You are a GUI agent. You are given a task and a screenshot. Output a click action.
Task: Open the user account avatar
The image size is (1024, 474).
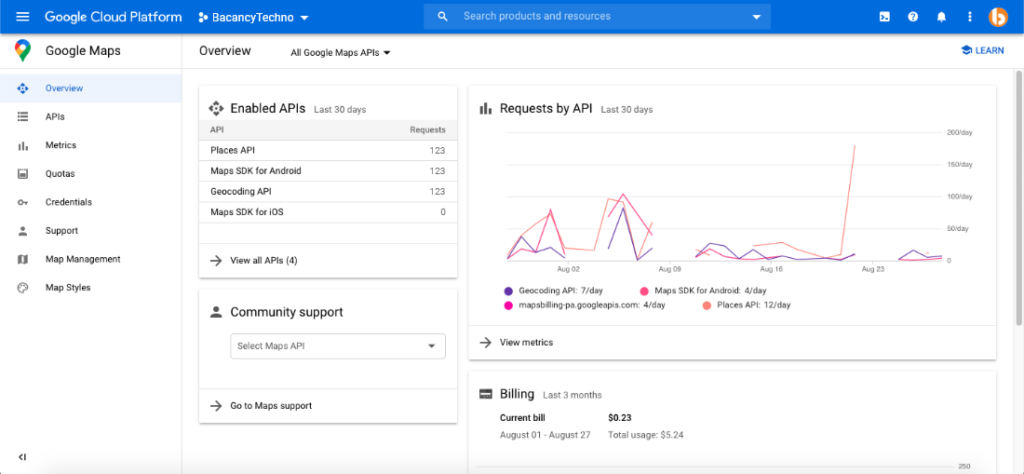pos(999,17)
